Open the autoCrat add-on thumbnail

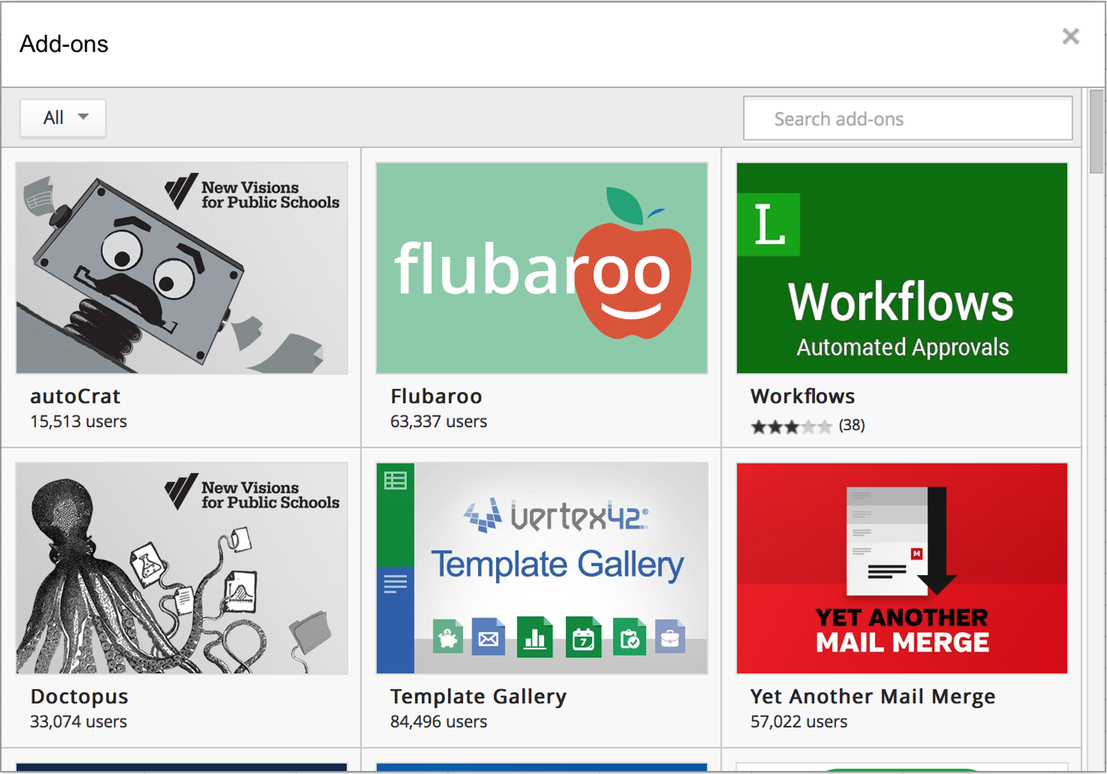[x=181, y=268]
